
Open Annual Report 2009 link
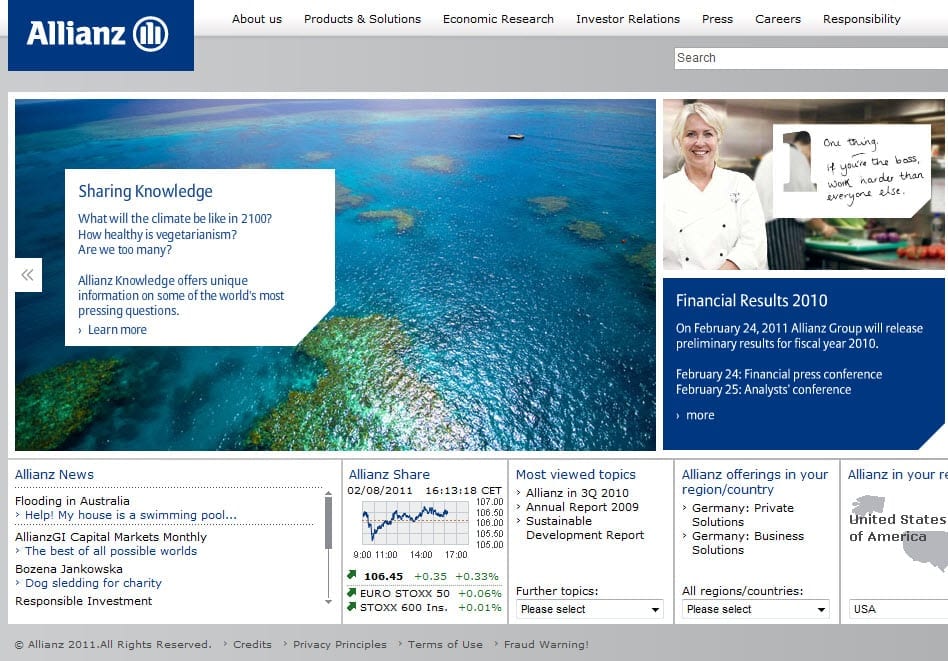582,507
